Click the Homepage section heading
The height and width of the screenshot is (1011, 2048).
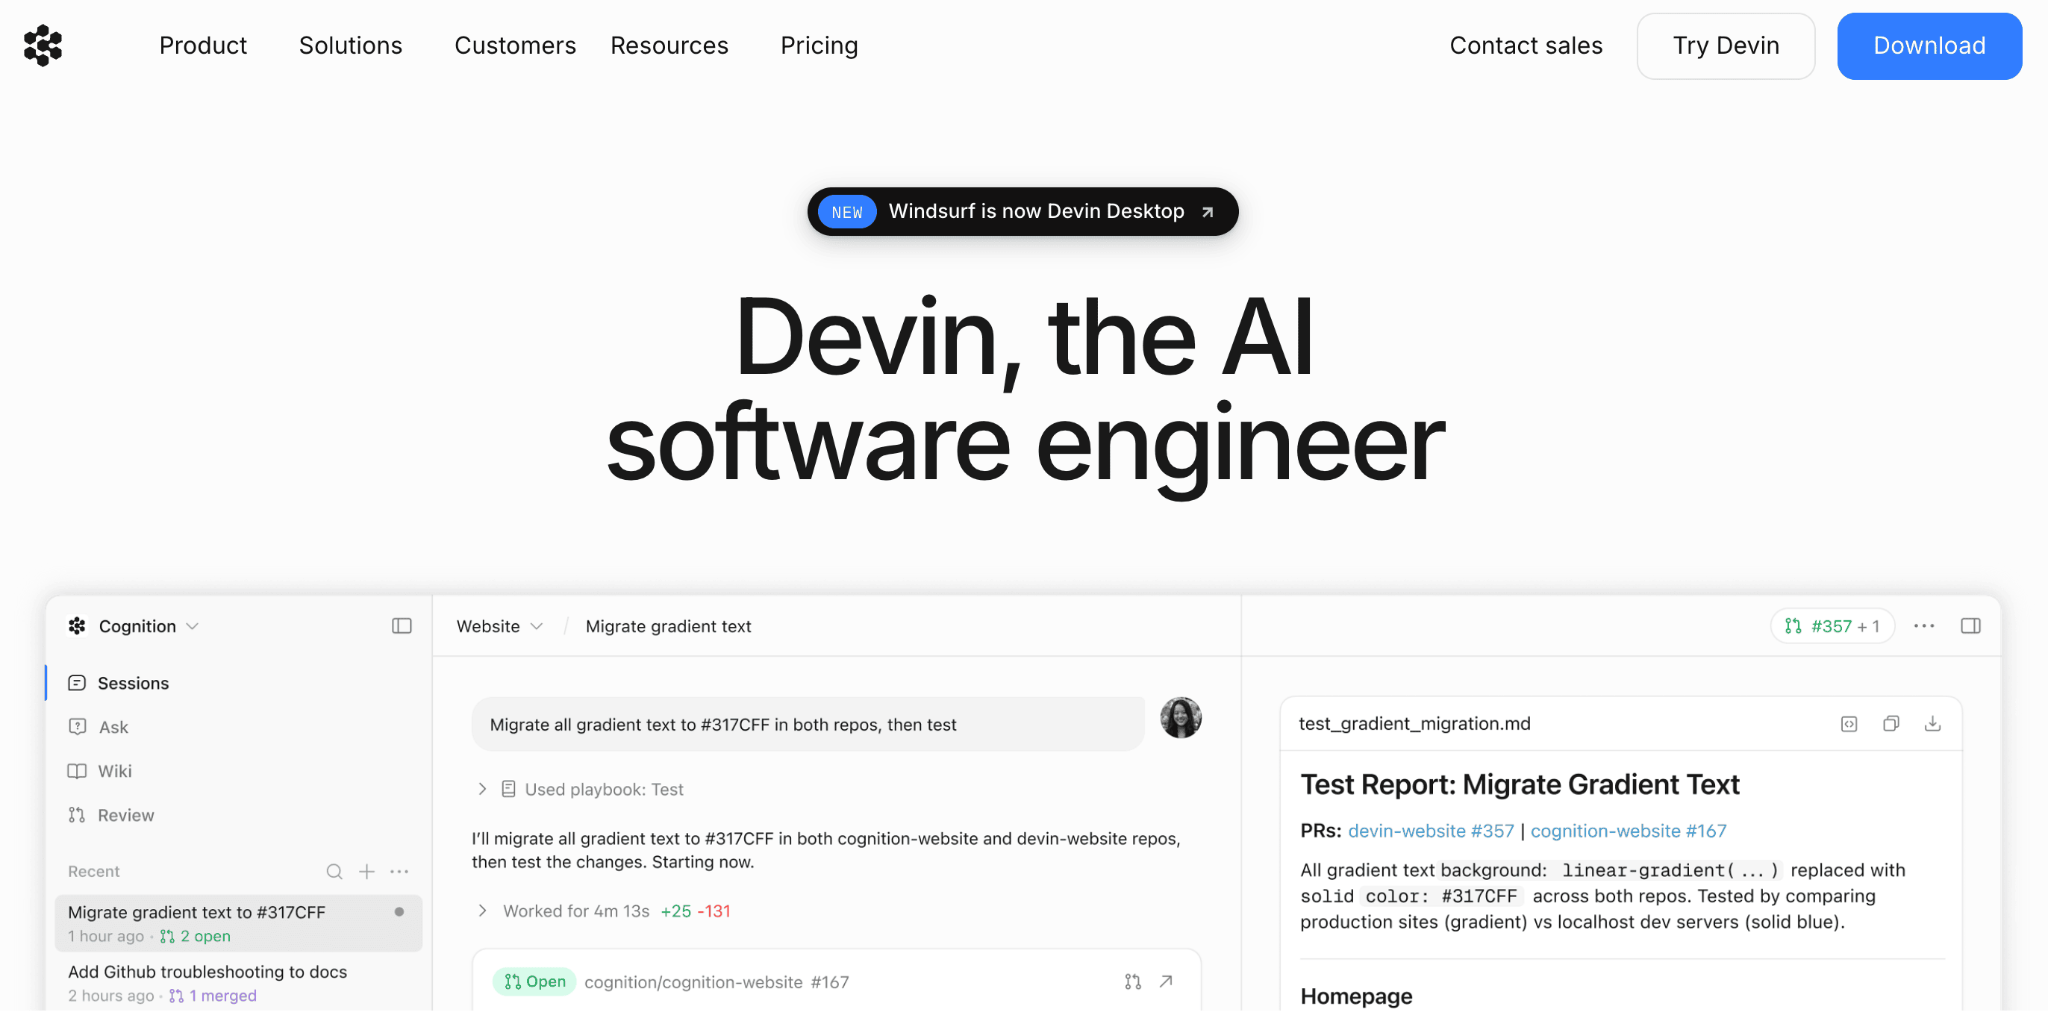coord(1356,996)
